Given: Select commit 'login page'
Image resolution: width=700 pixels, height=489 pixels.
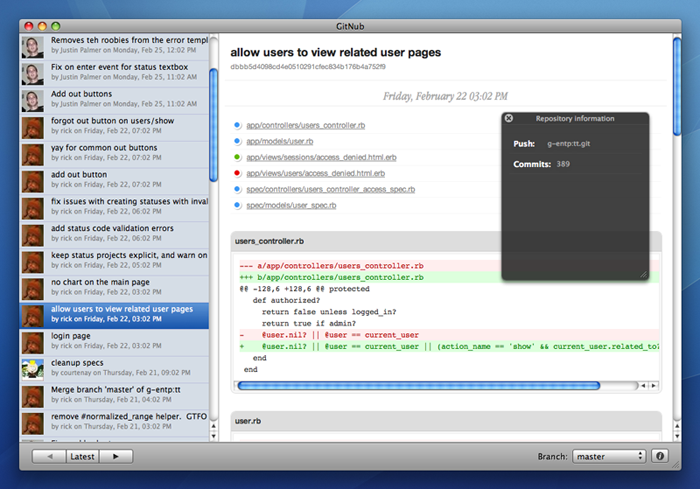Looking at the screenshot, I should (x=114, y=342).
